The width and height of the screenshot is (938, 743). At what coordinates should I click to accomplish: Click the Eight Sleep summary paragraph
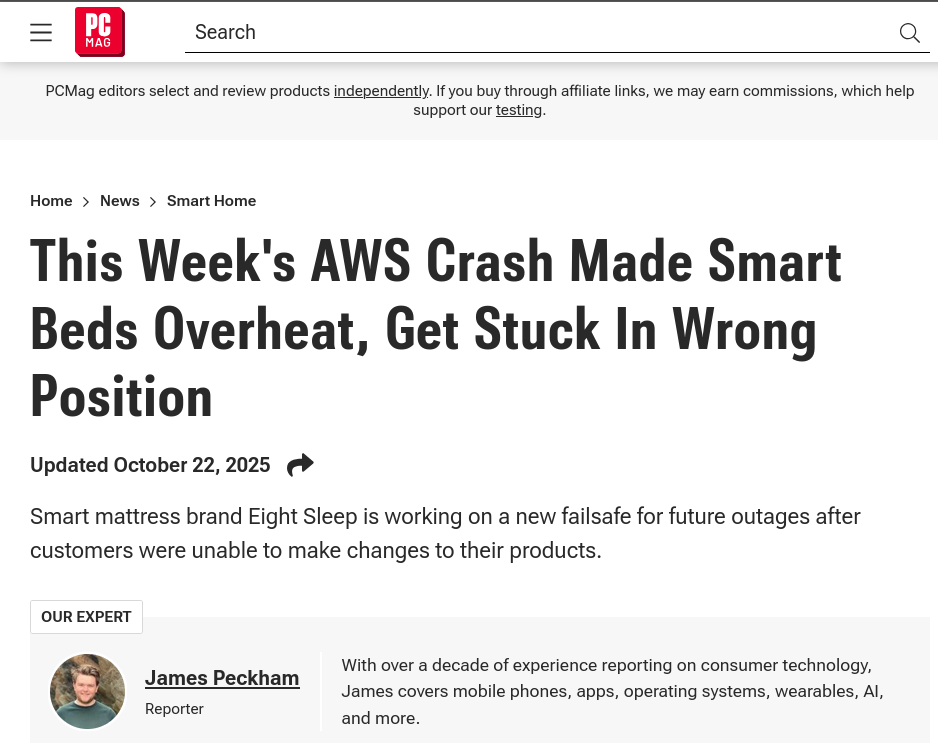(x=445, y=534)
